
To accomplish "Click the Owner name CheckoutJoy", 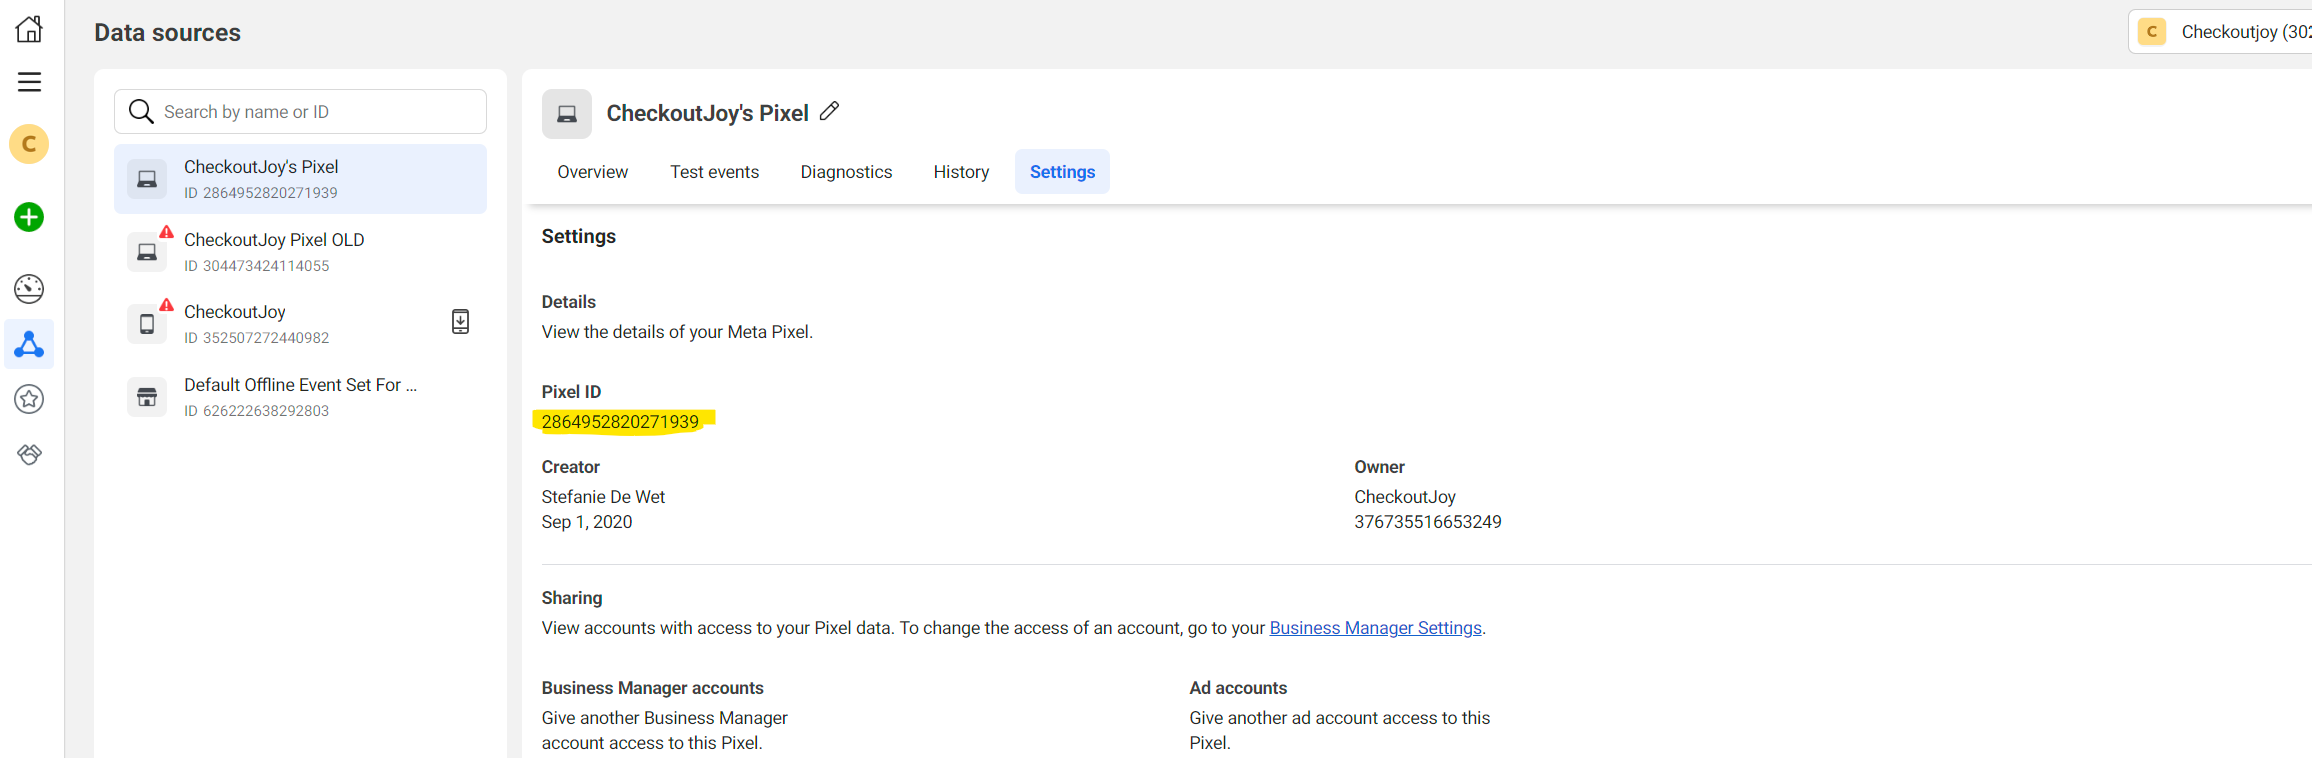I will [x=1405, y=497].
